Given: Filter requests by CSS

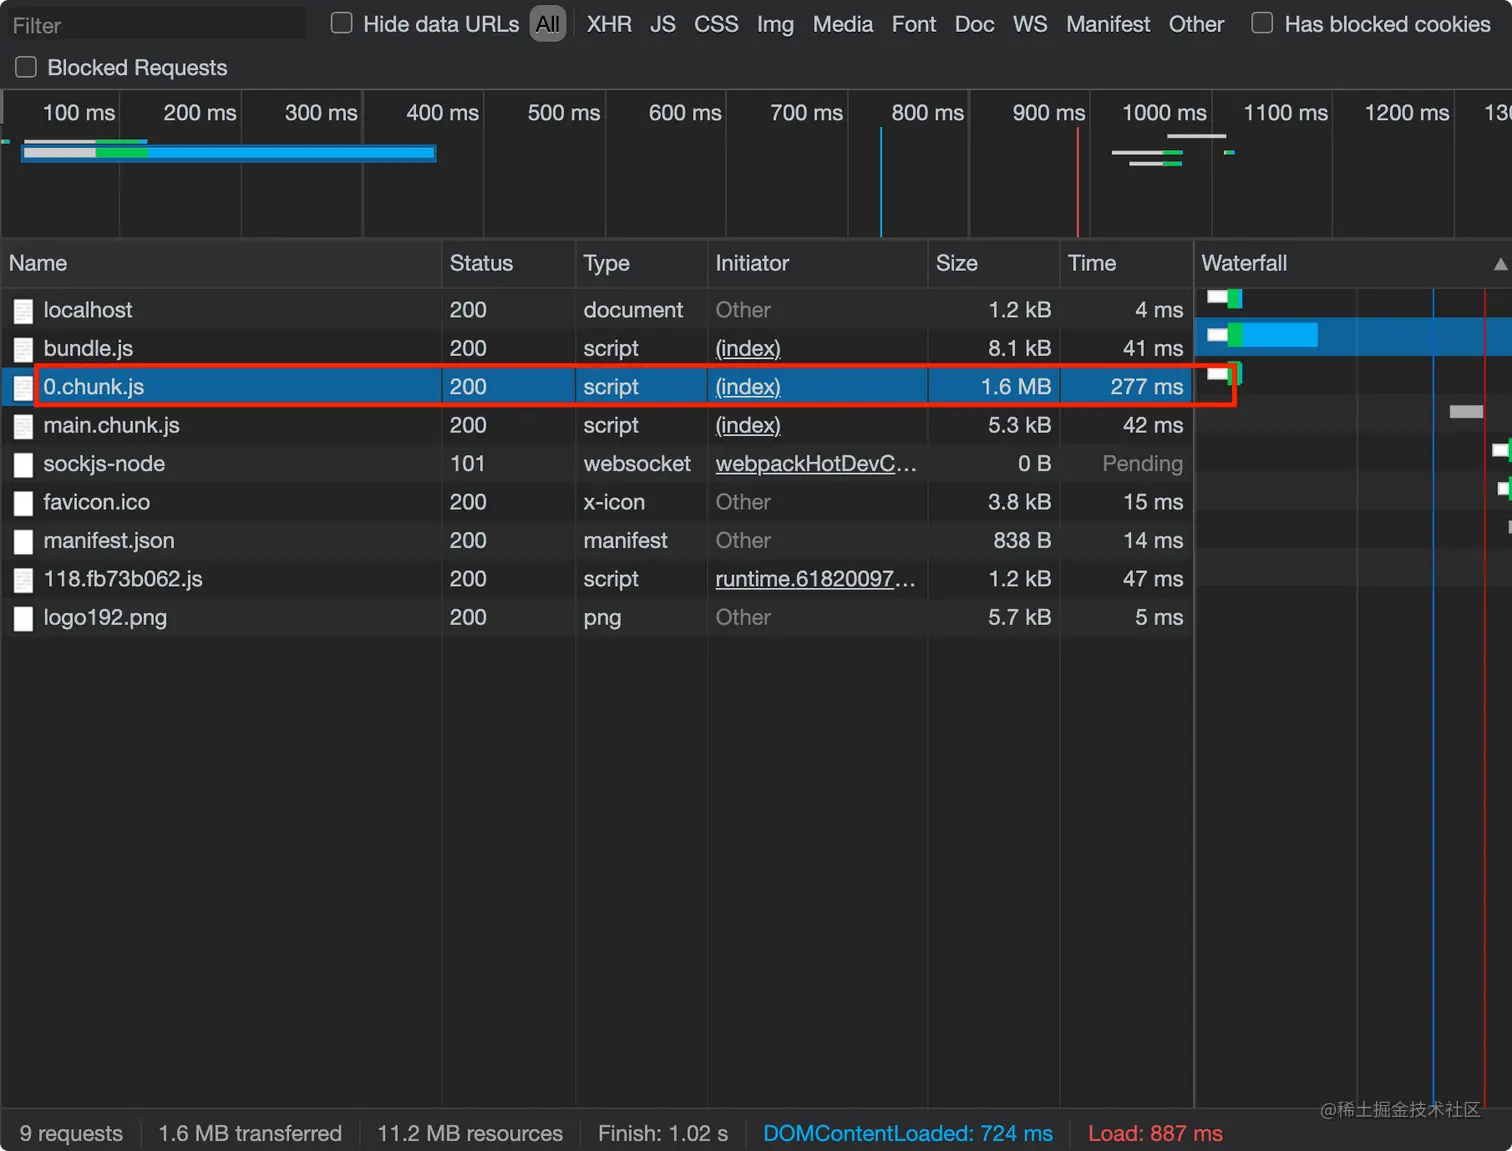Looking at the screenshot, I should click(x=716, y=24).
